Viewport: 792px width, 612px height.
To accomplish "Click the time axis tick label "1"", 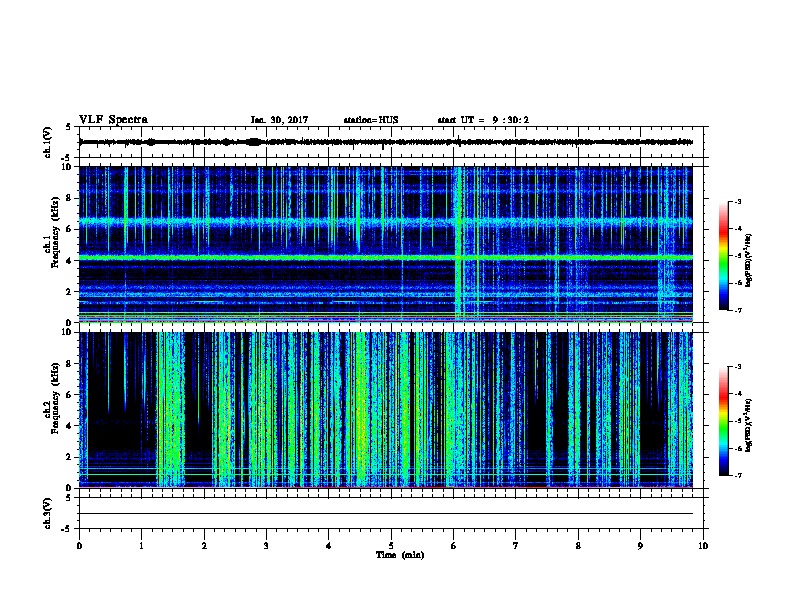I will [141, 546].
